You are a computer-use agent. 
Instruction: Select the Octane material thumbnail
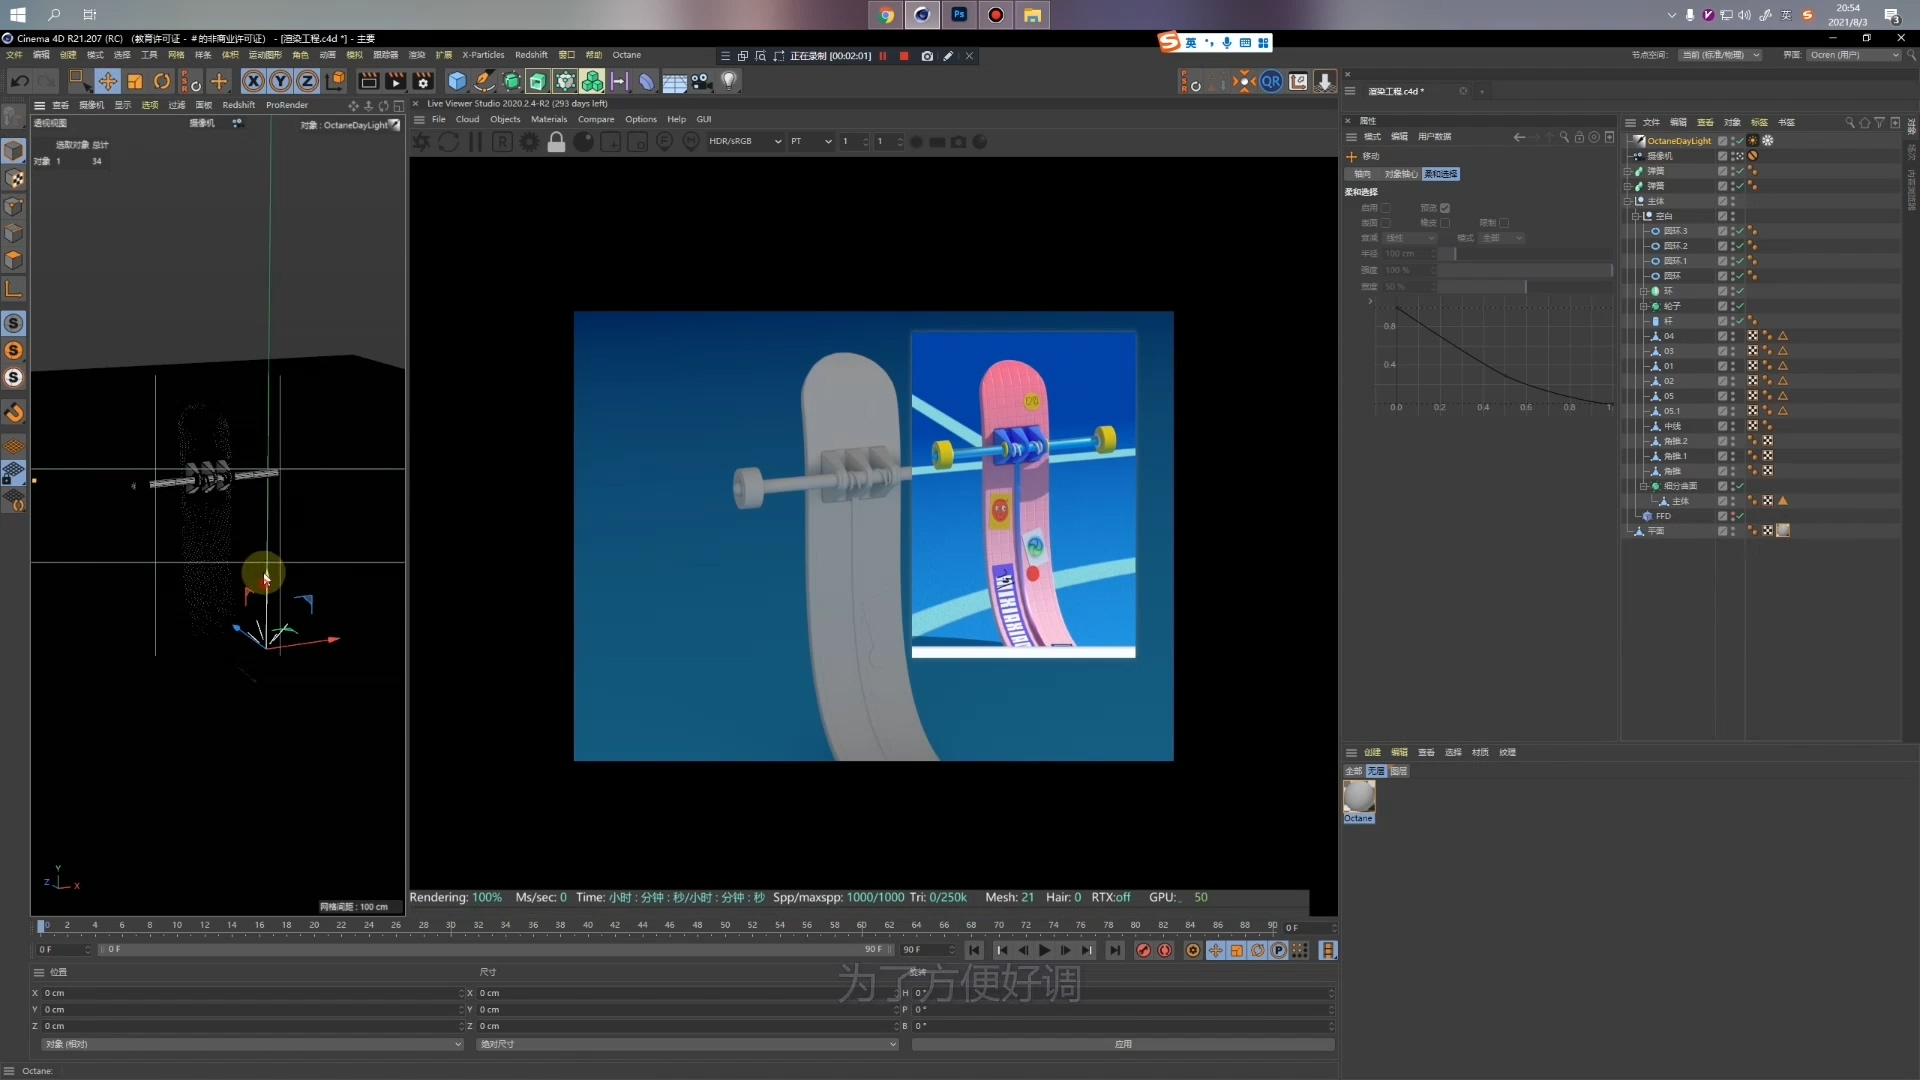(1358, 798)
